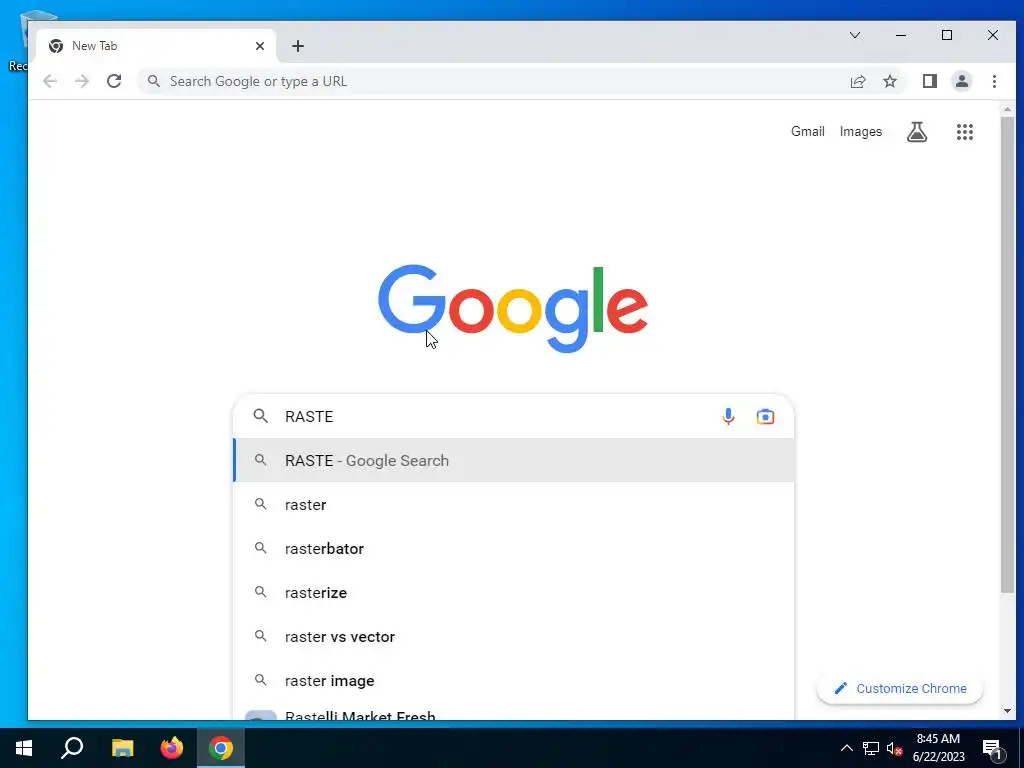Choose the 'raster' suggestion
The image size is (1024, 768).
click(514, 505)
